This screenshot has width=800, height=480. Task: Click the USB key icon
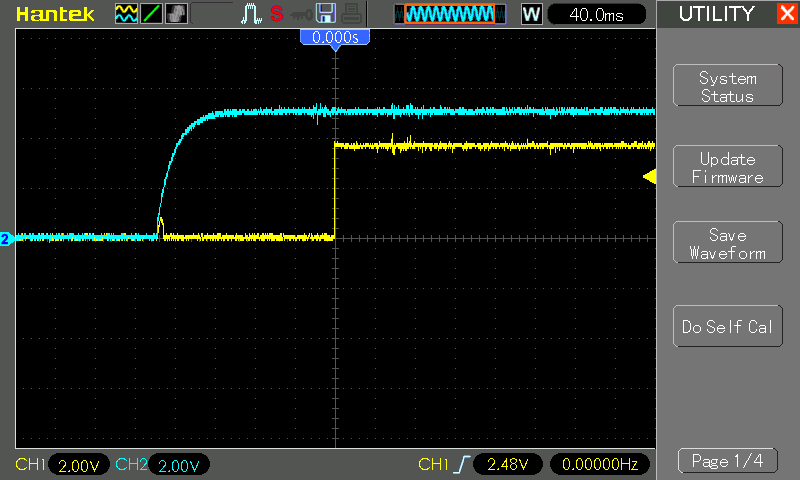pyautogui.click(x=300, y=14)
